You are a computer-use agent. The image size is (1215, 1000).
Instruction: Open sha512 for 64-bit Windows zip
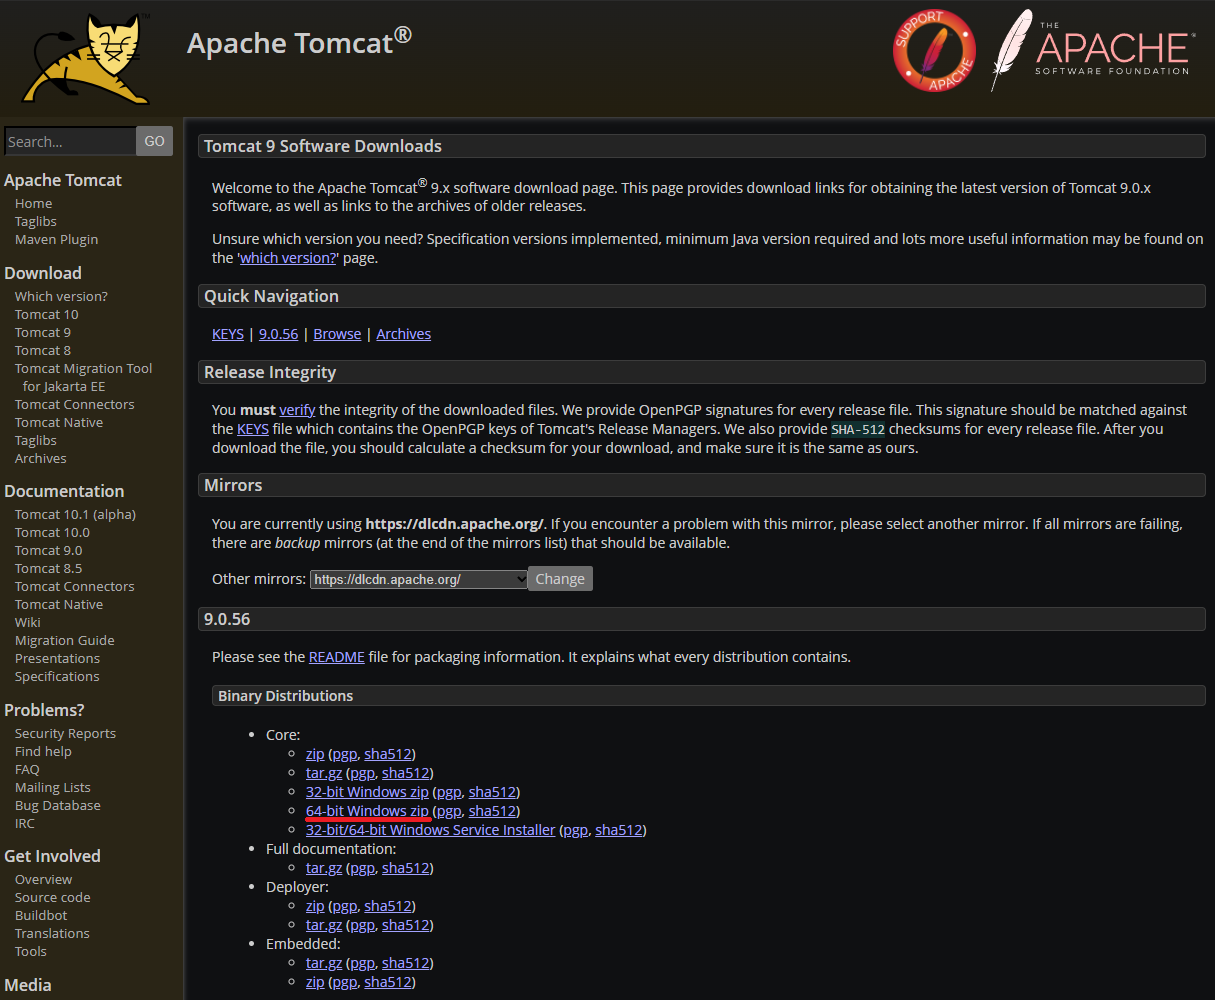pos(493,811)
